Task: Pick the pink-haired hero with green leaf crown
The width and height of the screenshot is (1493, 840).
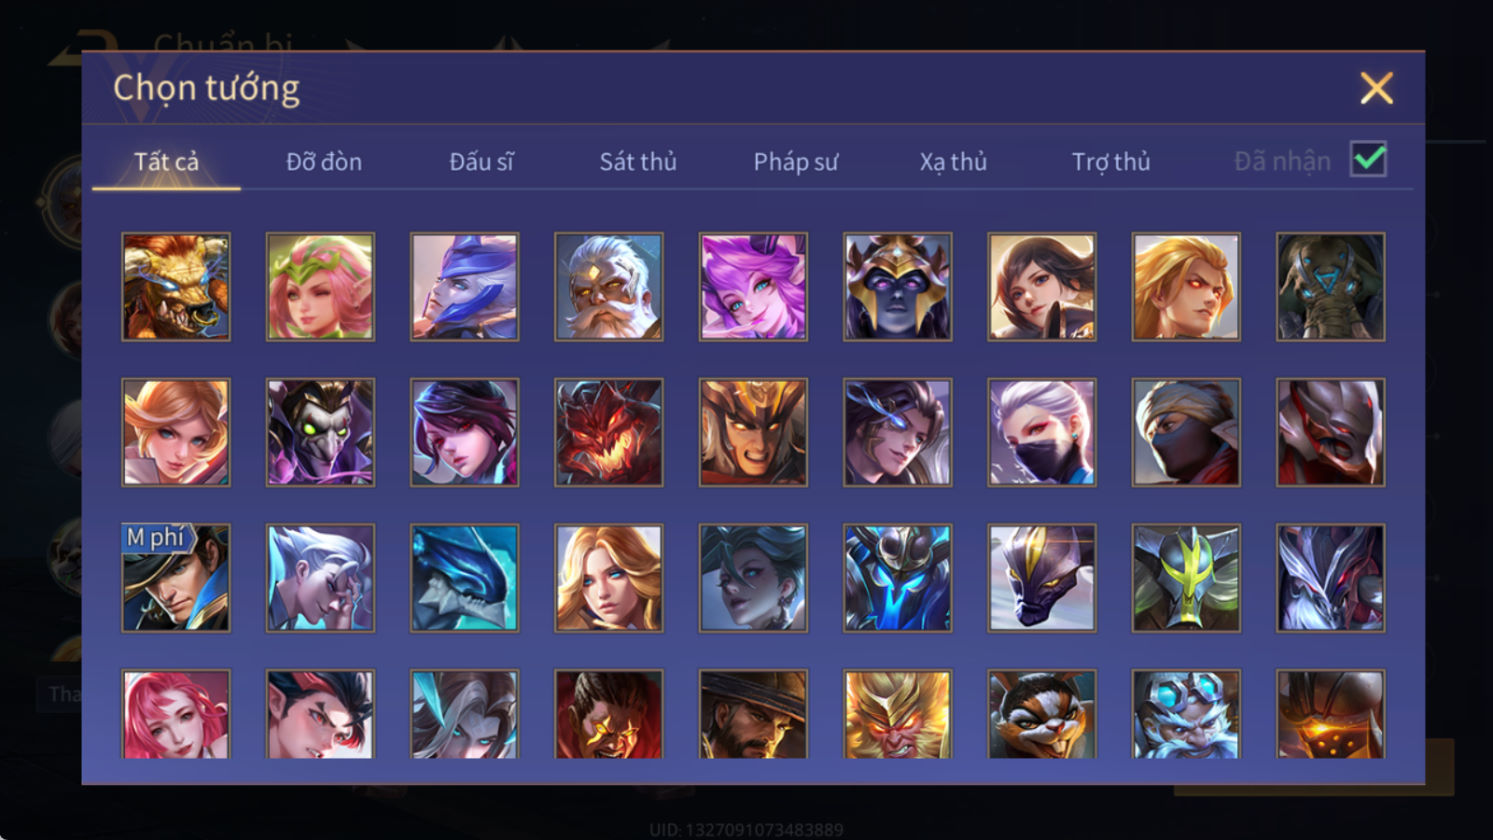Action: (320, 287)
